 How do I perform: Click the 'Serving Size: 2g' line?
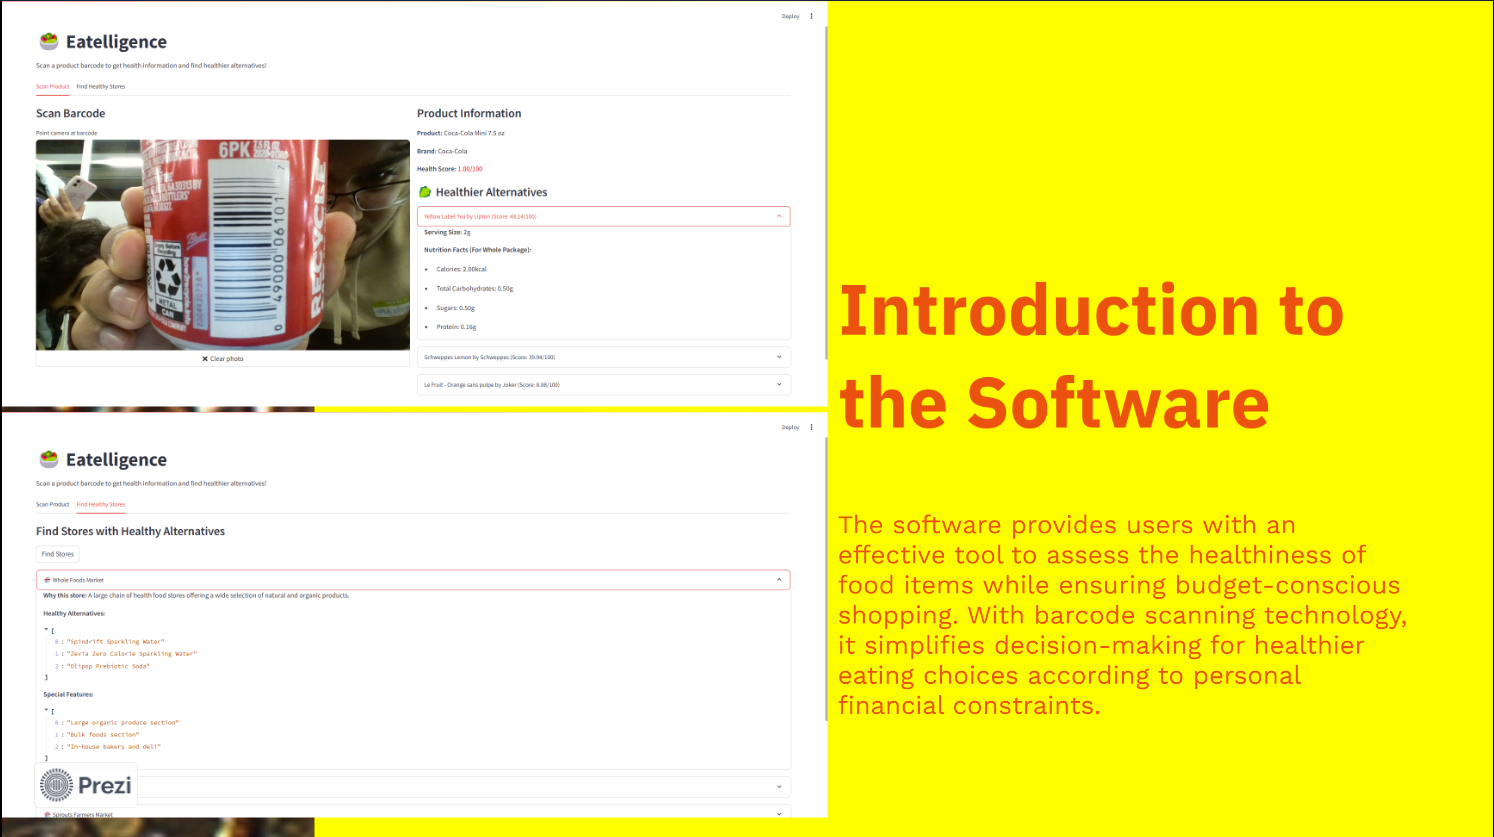pos(447,232)
